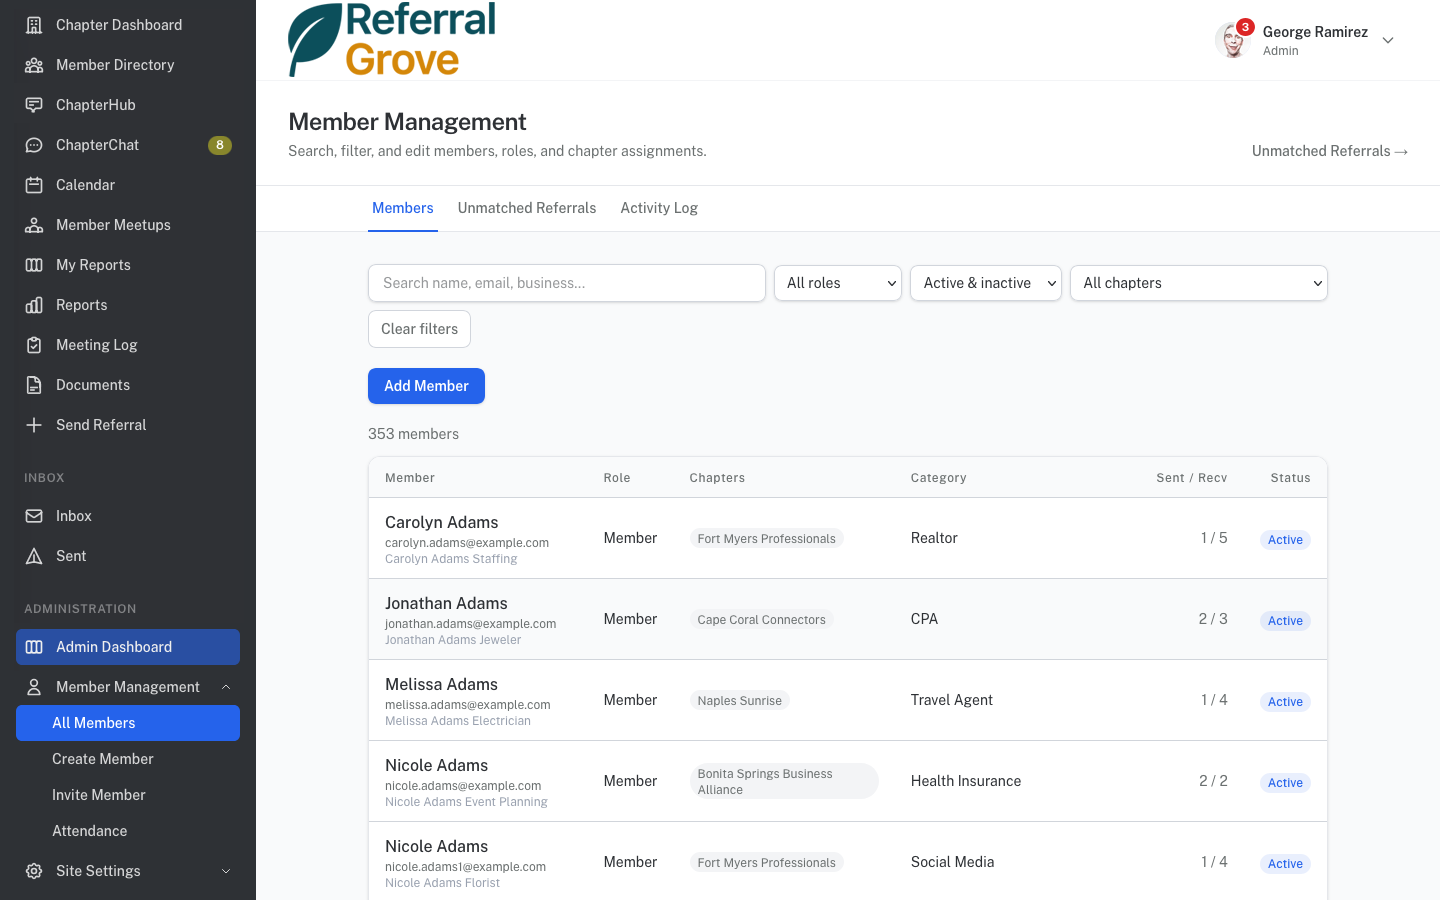This screenshot has width=1440, height=900.
Task: Click Carolyn Adams Staffing business name
Action: click(x=451, y=559)
